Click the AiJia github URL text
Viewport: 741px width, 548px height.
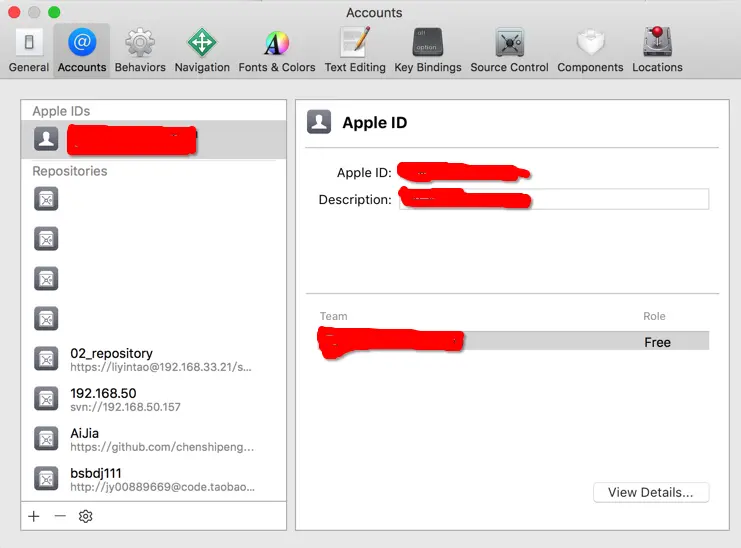(x=162, y=447)
